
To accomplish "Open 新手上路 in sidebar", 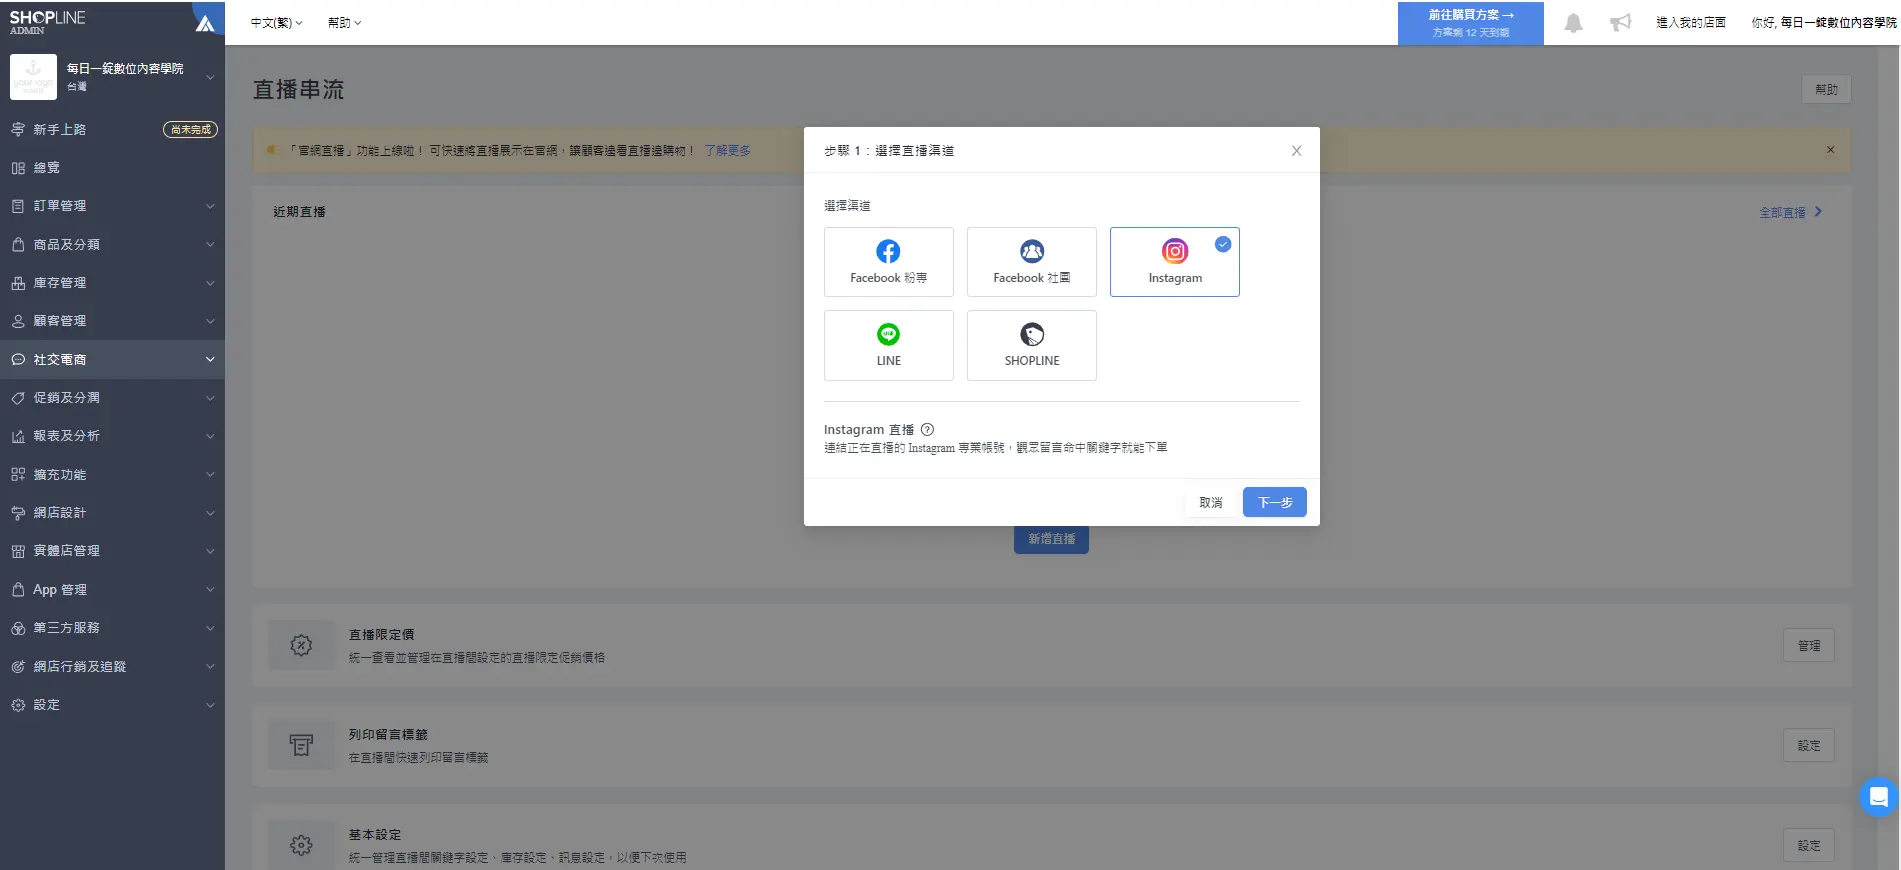I will [x=112, y=129].
